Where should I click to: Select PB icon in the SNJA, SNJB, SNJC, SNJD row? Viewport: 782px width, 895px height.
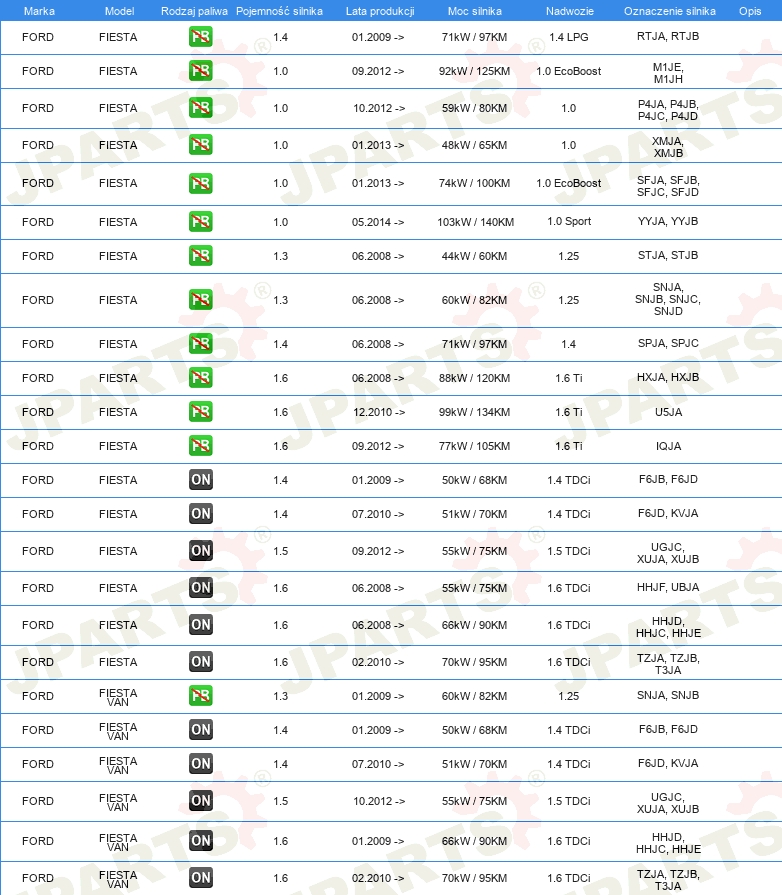tap(200, 300)
